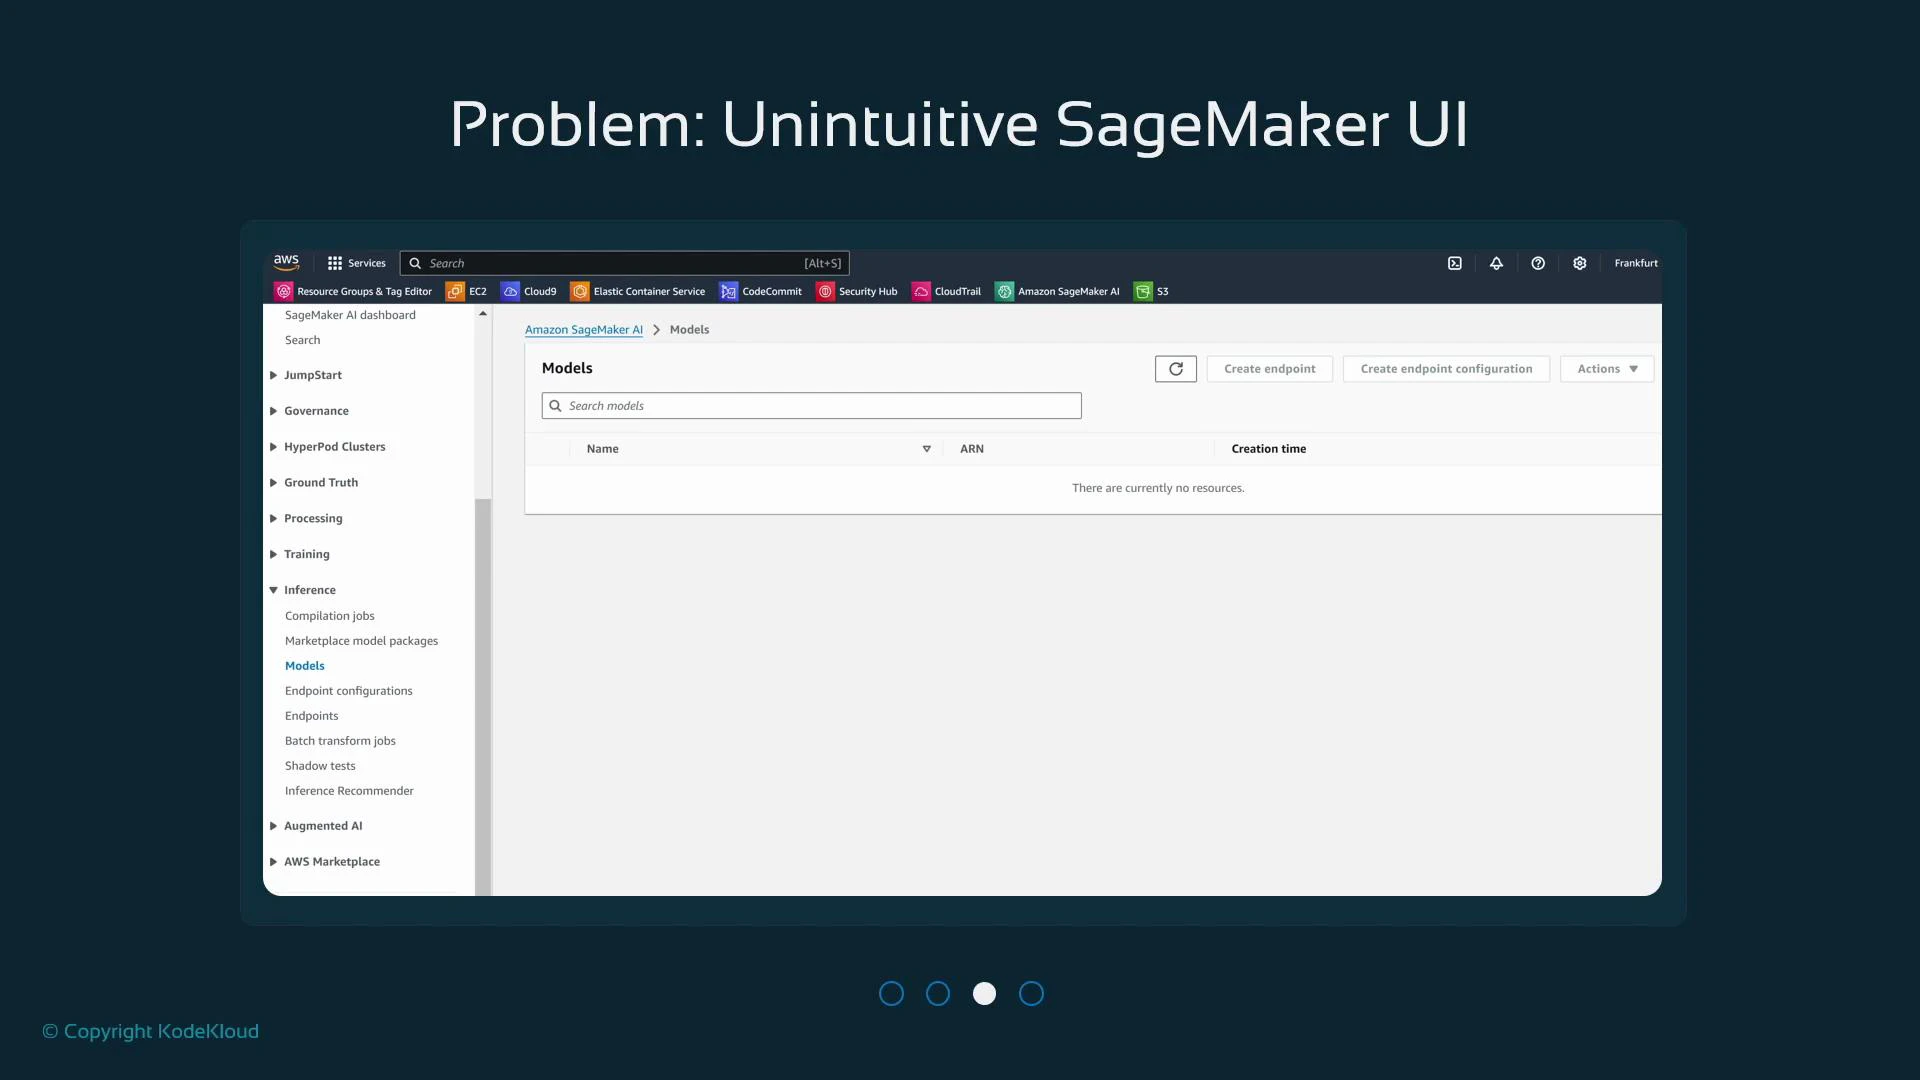The height and width of the screenshot is (1080, 1920).
Task: Open AWS settings gear
Action: [1579, 263]
